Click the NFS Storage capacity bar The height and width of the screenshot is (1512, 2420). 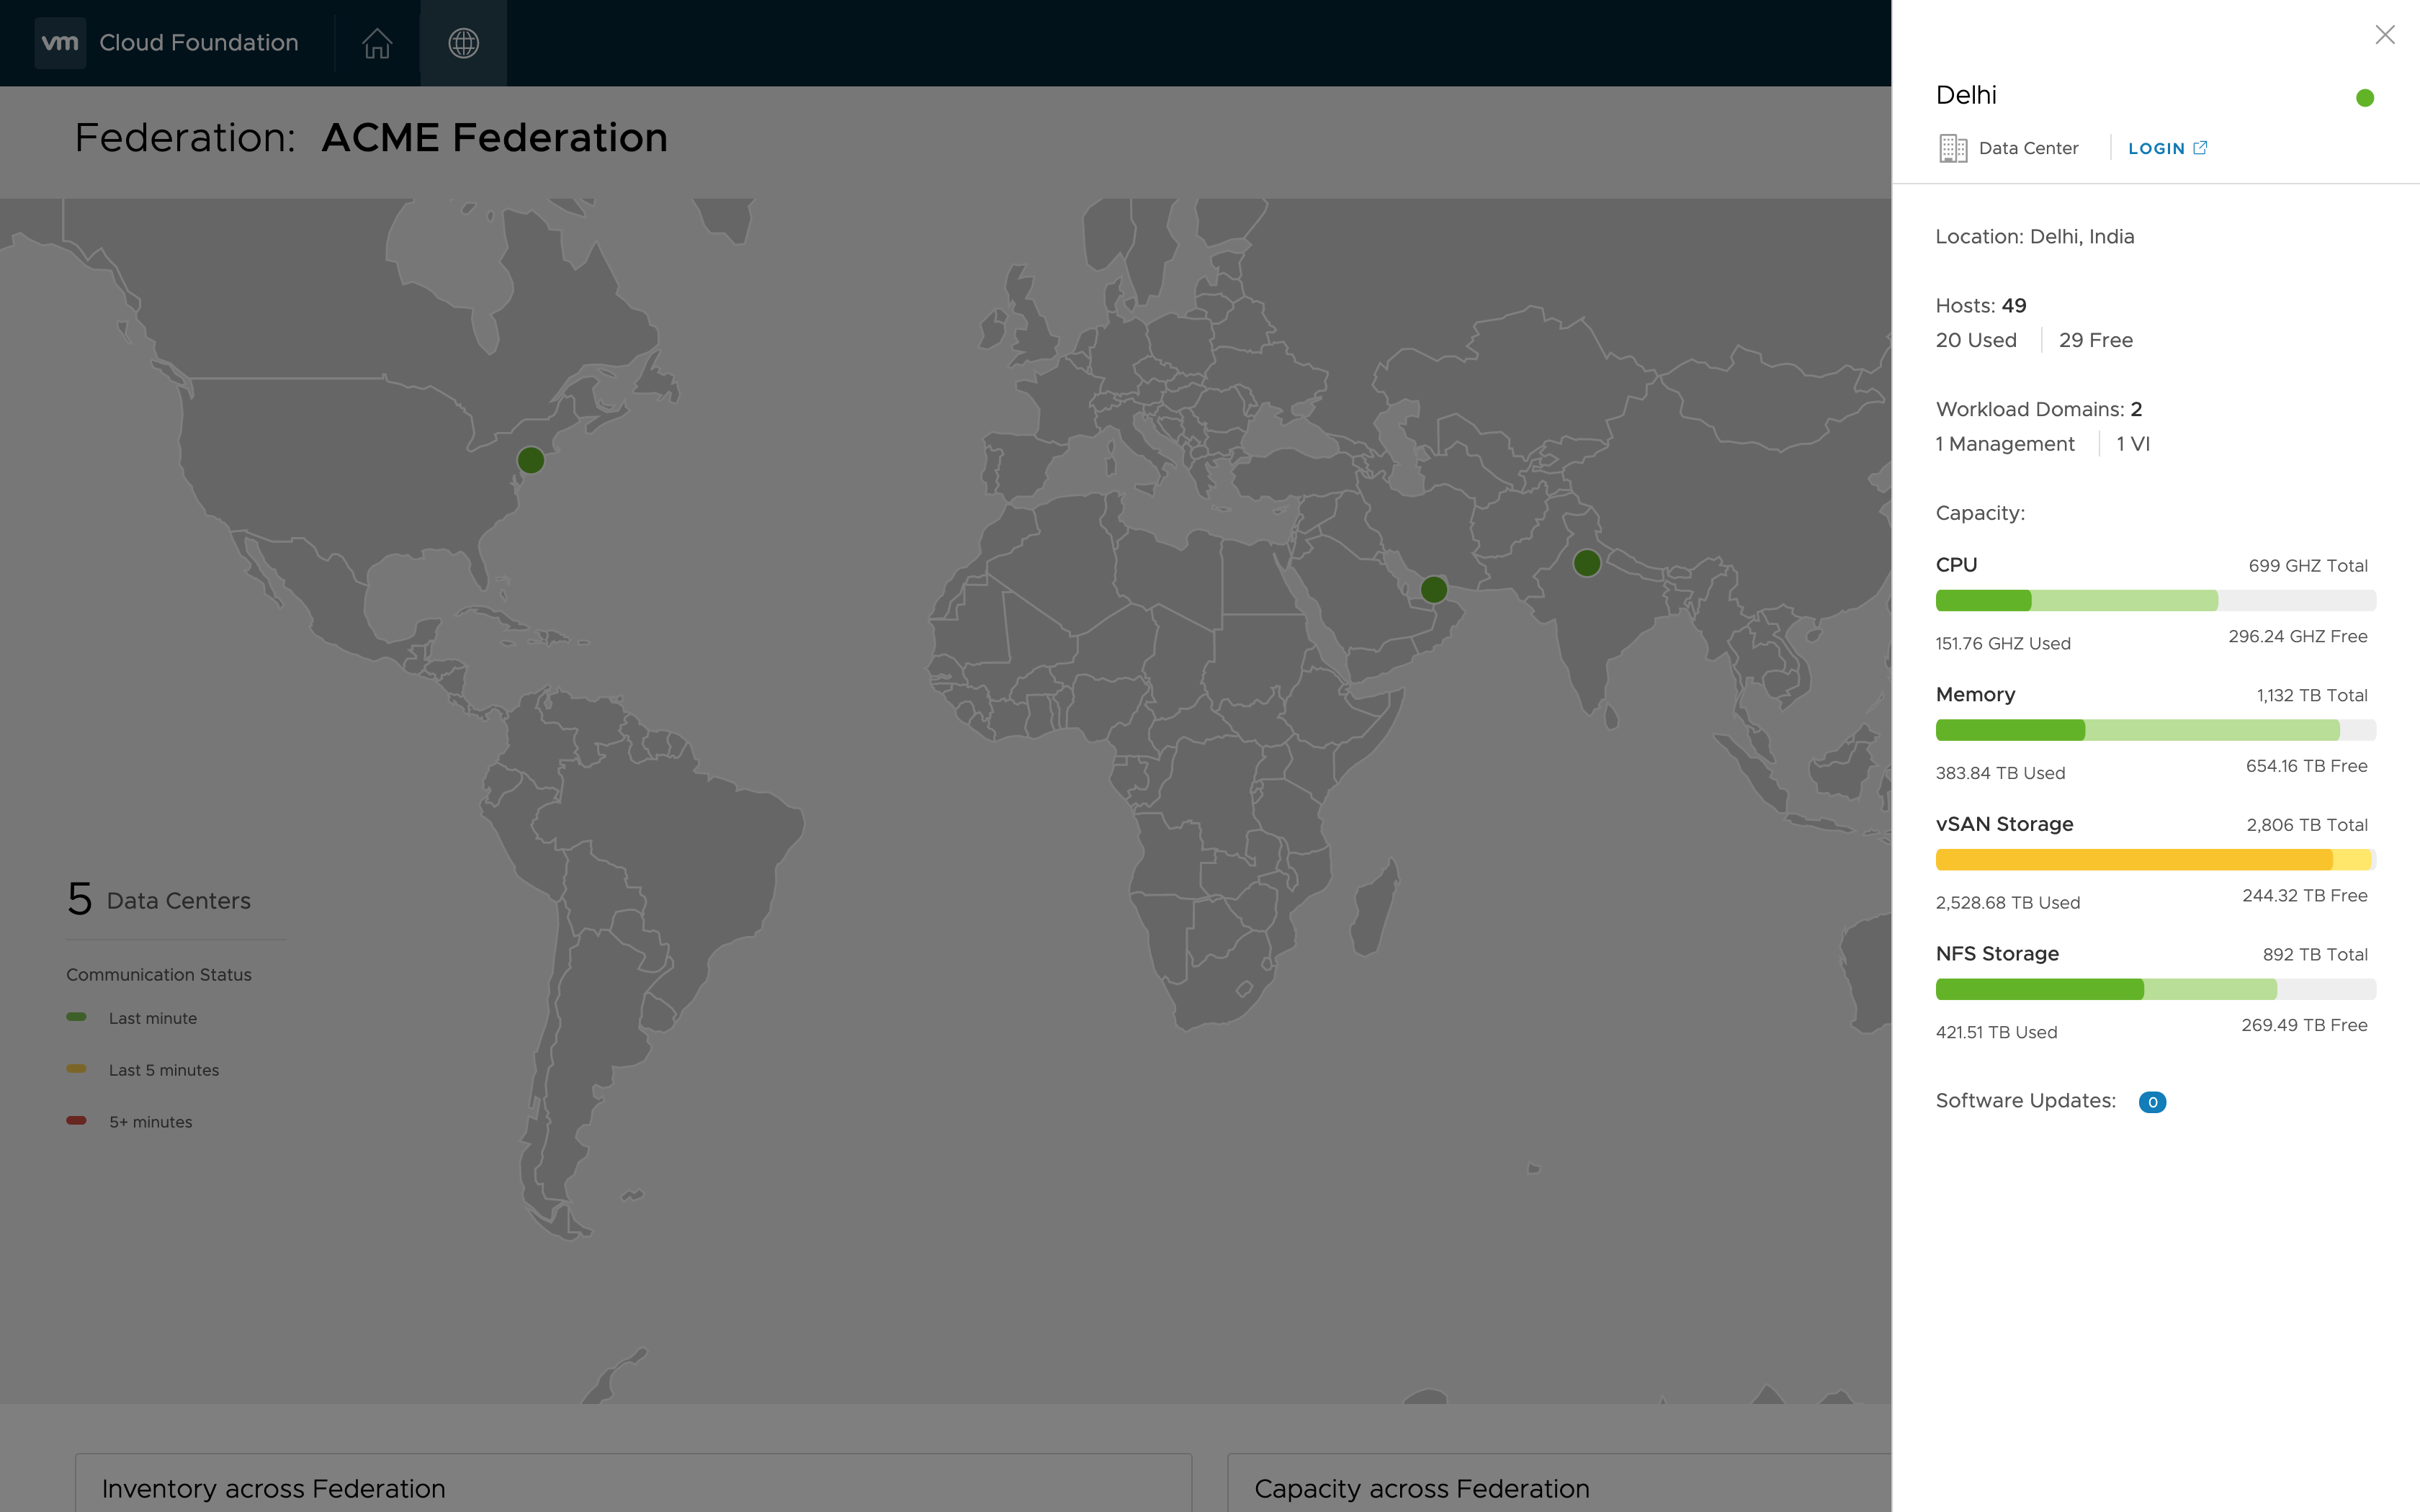[x=2155, y=989]
